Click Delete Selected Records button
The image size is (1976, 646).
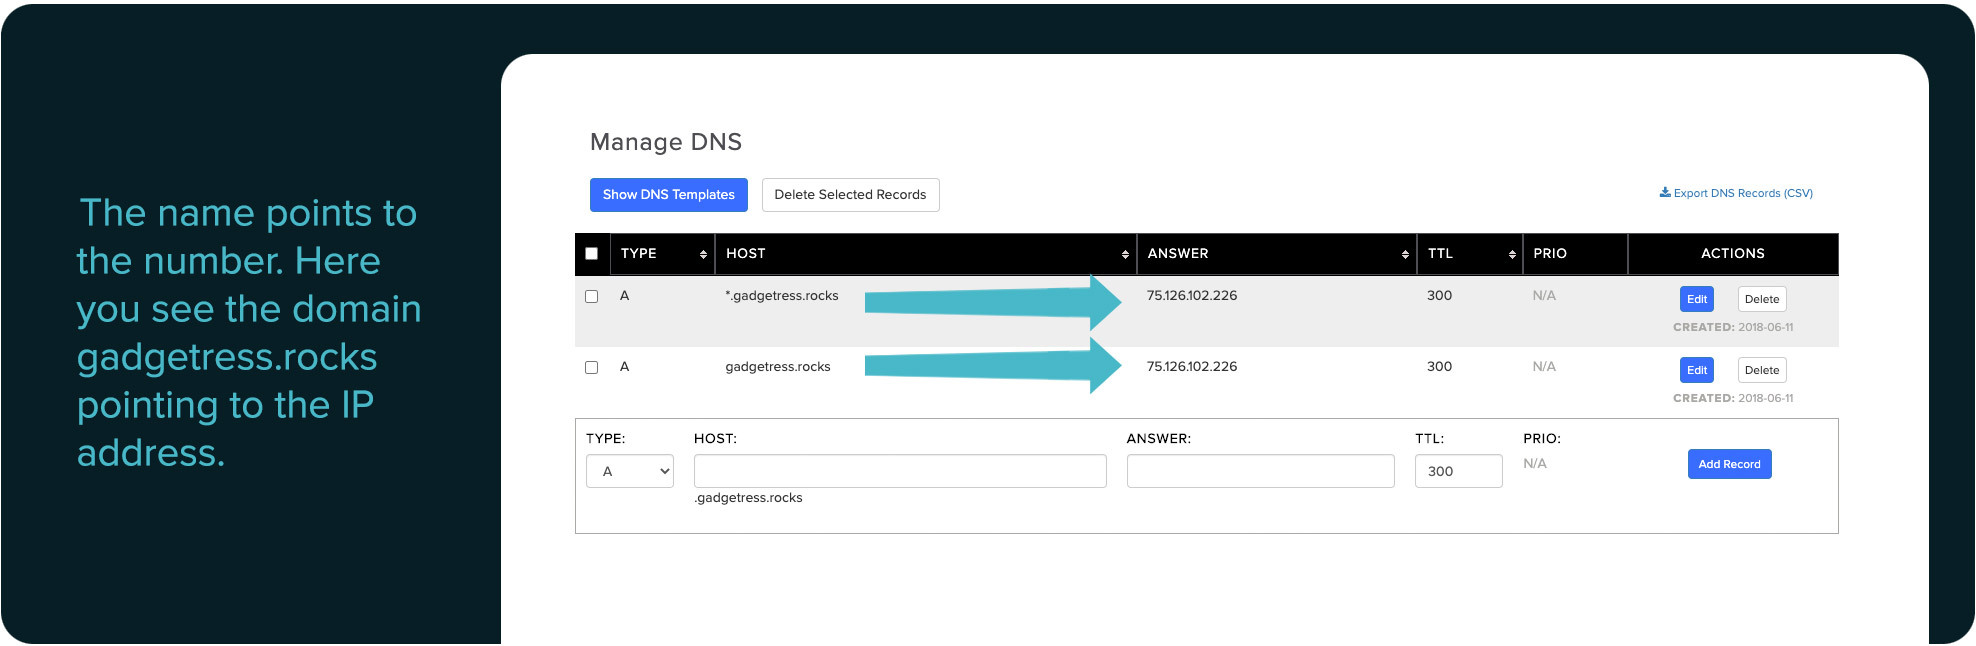pyautogui.click(x=850, y=195)
